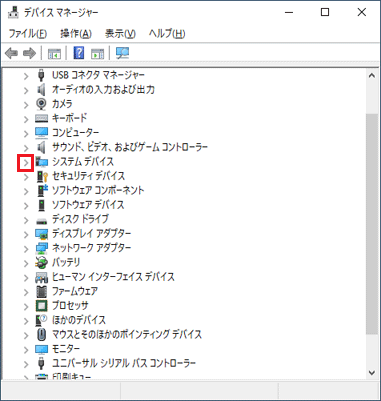The height and width of the screenshot is (401, 381).
Task: Click the モニター monitor icon
Action: pos(41,349)
